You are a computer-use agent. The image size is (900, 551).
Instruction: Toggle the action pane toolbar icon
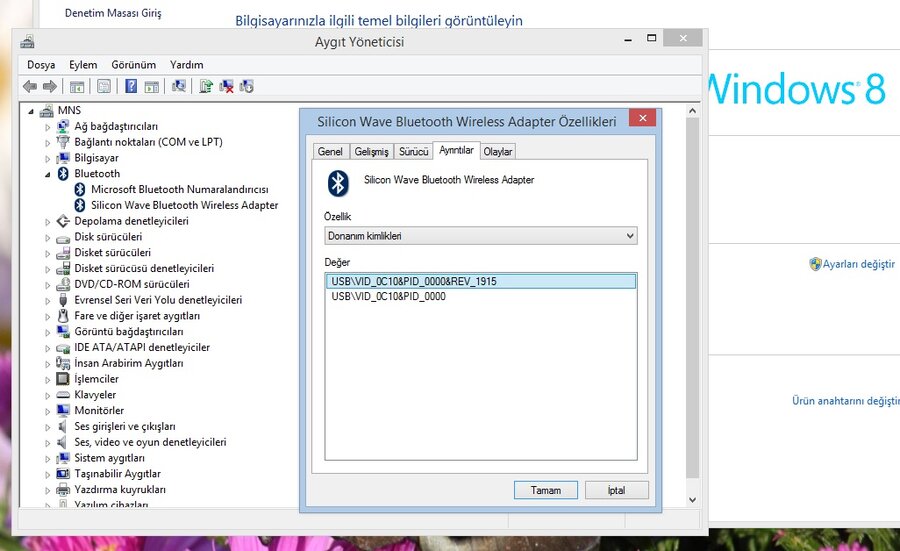coord(152,87)
